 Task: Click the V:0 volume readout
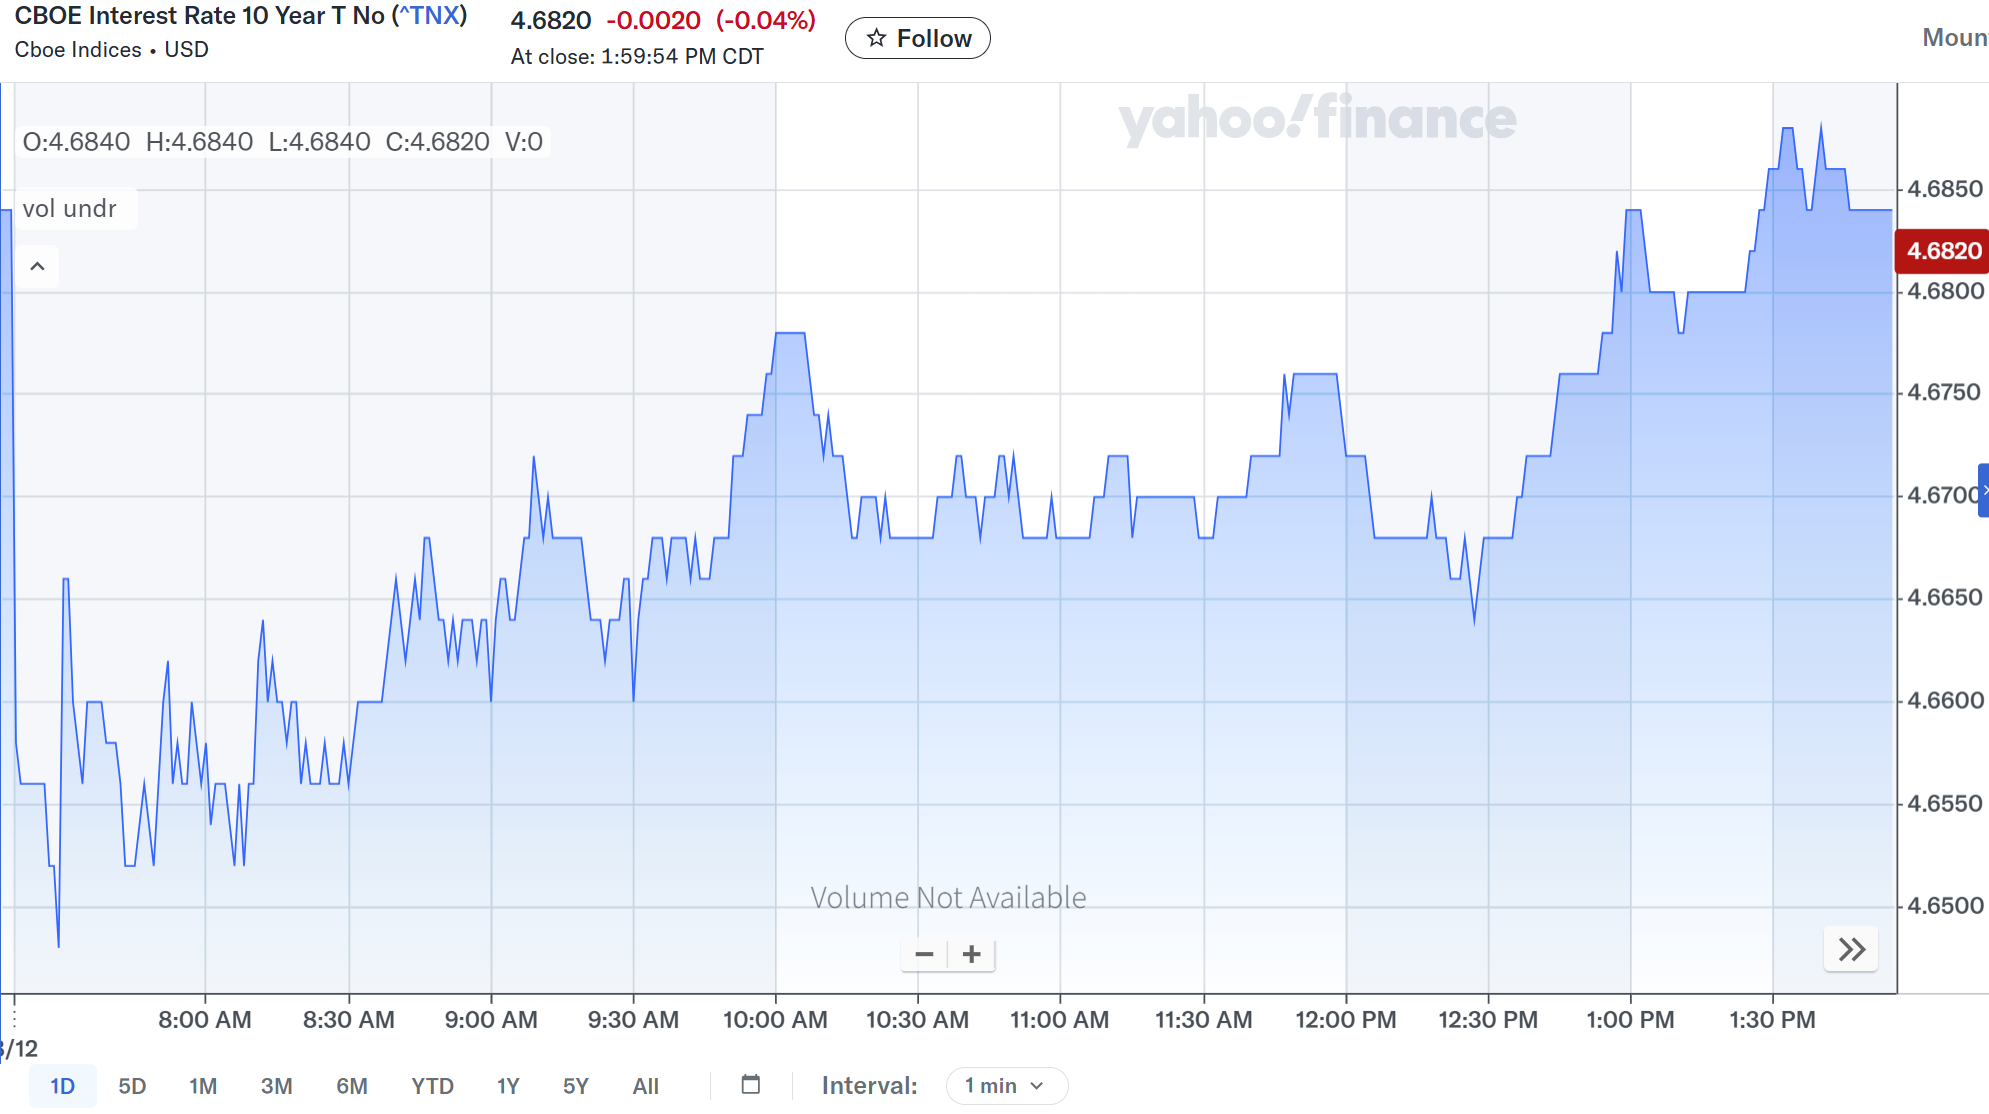(x=524, y=142)
